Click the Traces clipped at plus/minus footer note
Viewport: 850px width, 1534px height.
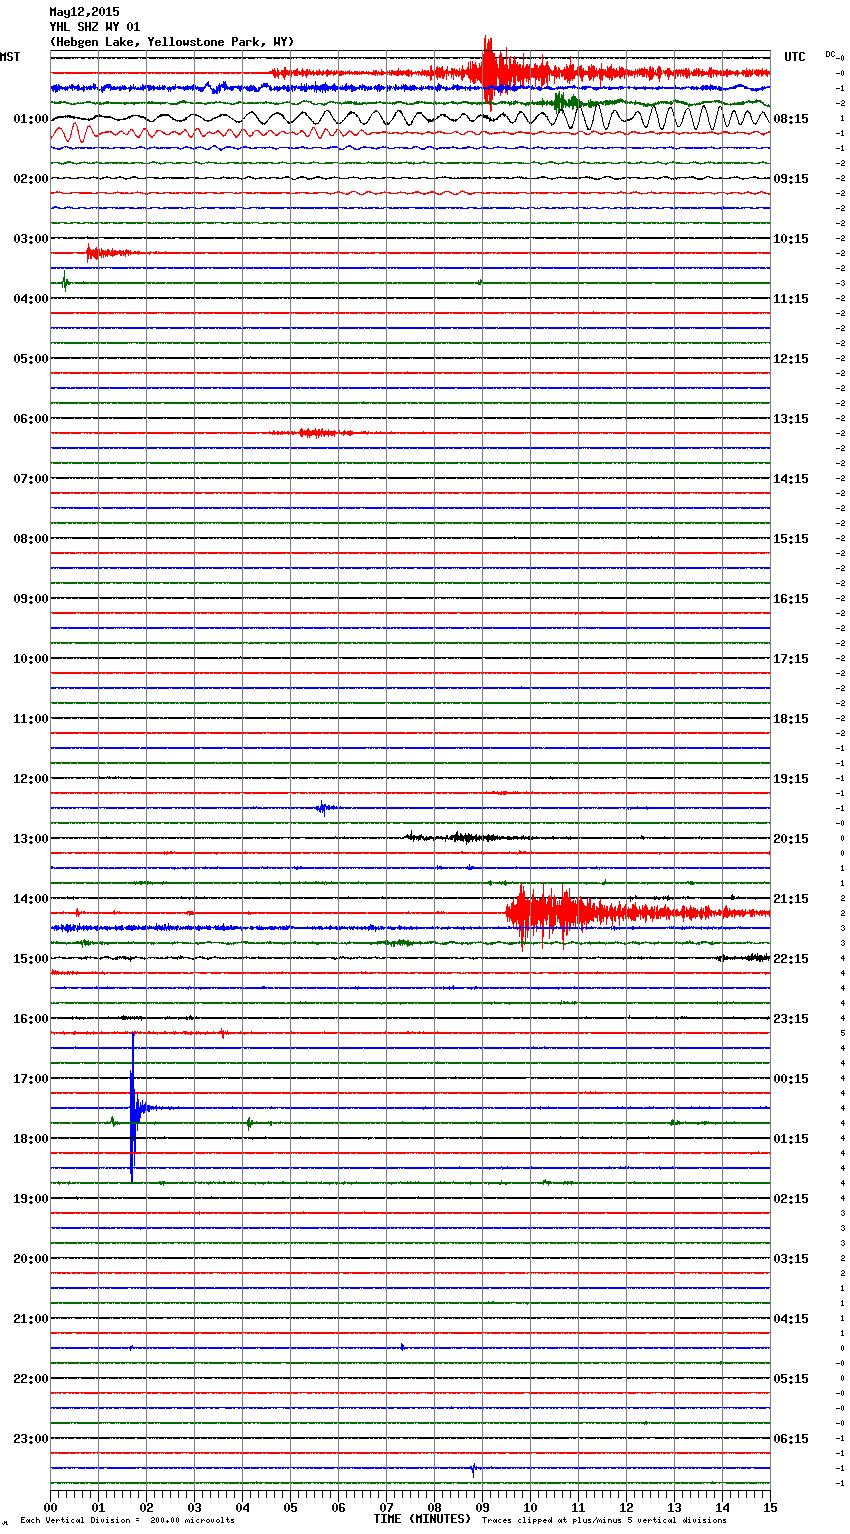click(x=604, y=1520)
